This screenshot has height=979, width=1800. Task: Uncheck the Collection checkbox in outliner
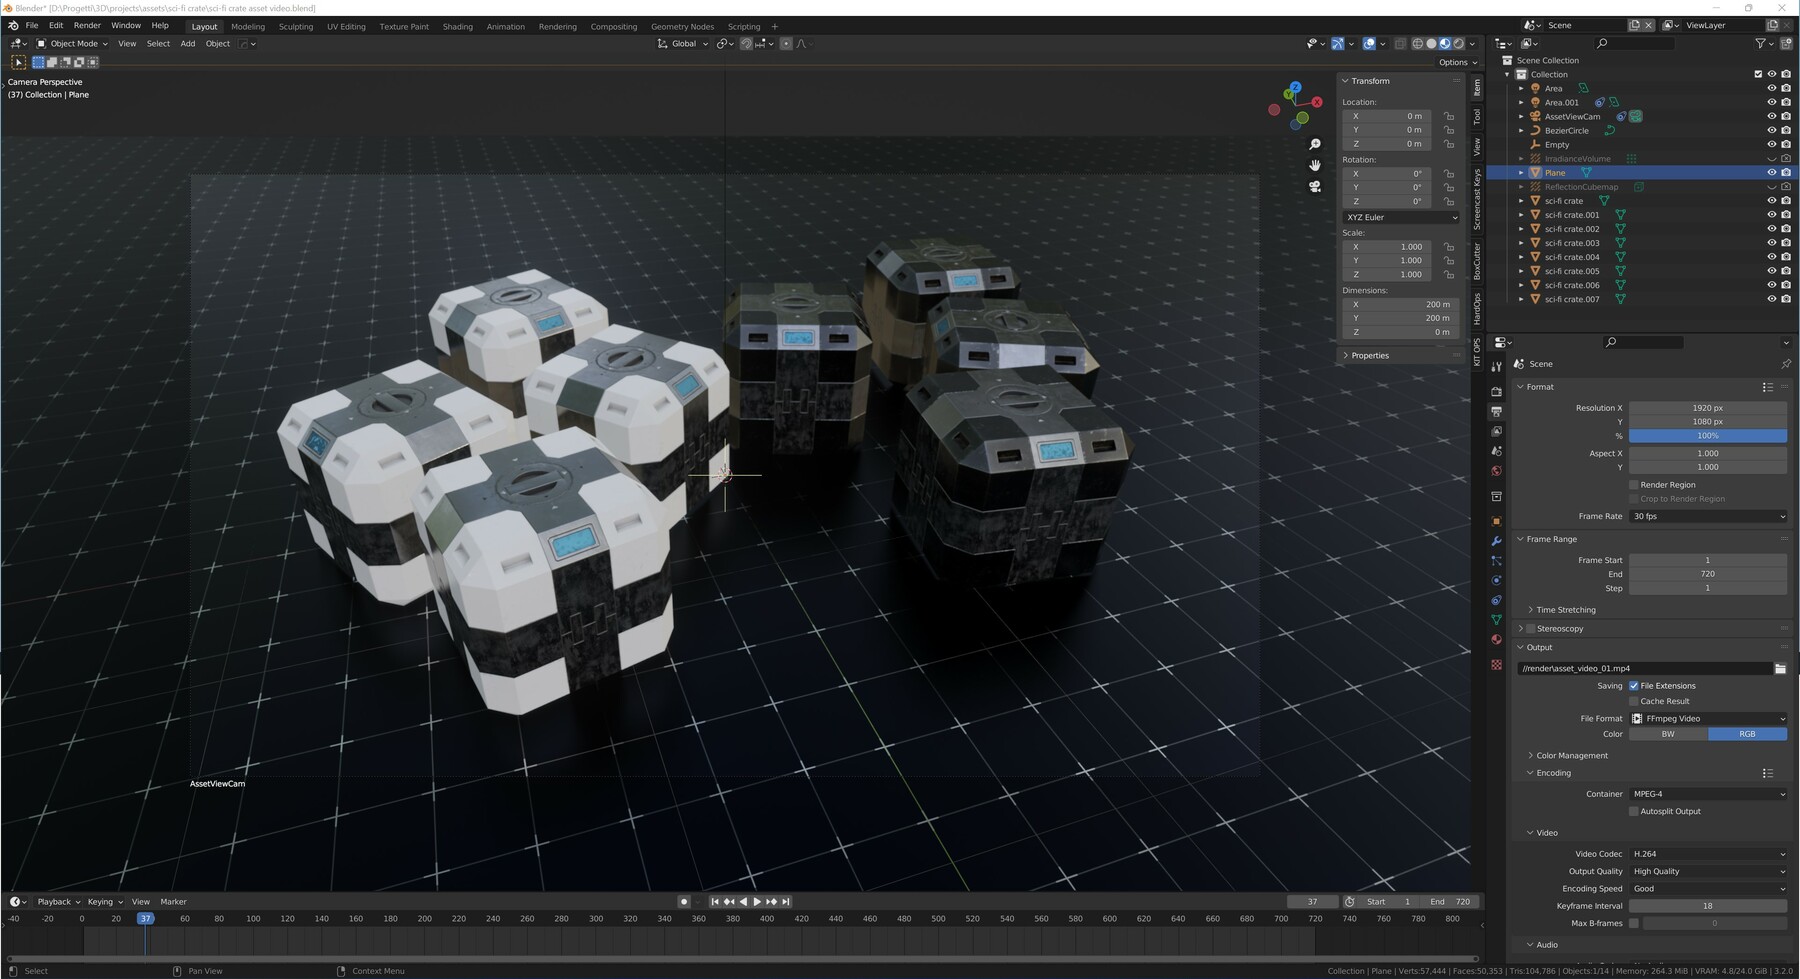point(1757,74)
